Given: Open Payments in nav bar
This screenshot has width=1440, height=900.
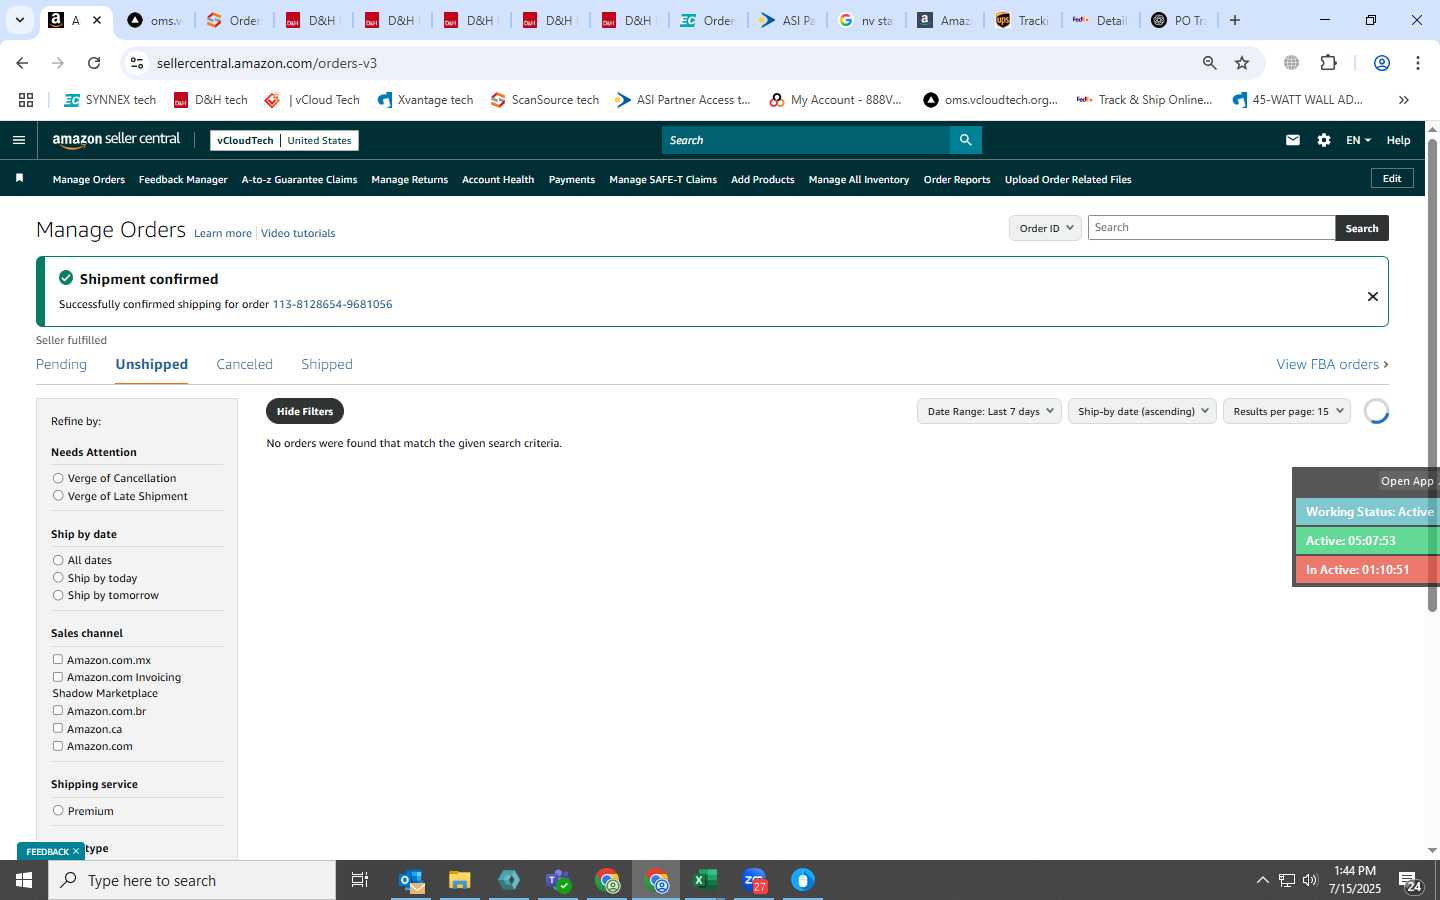Looking at the screenshot, I should pyautogui.click(x=572, y=180).
